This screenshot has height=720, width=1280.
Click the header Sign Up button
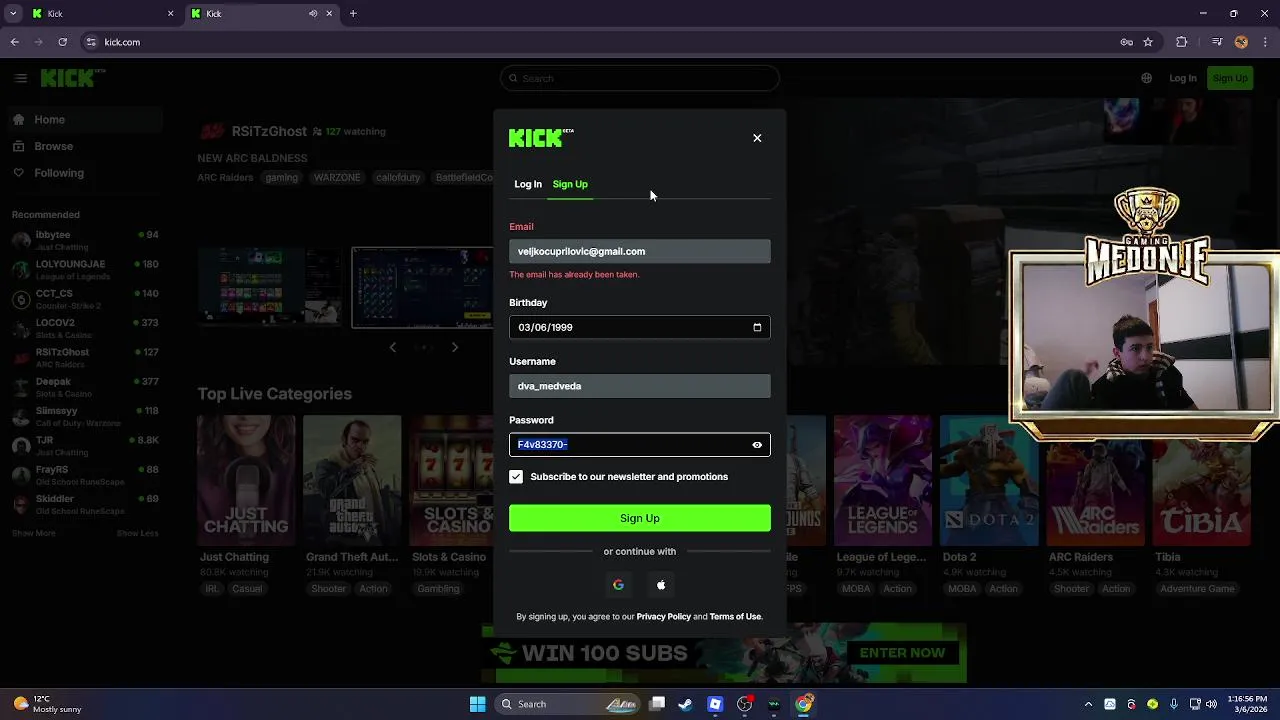(1230, 78)
